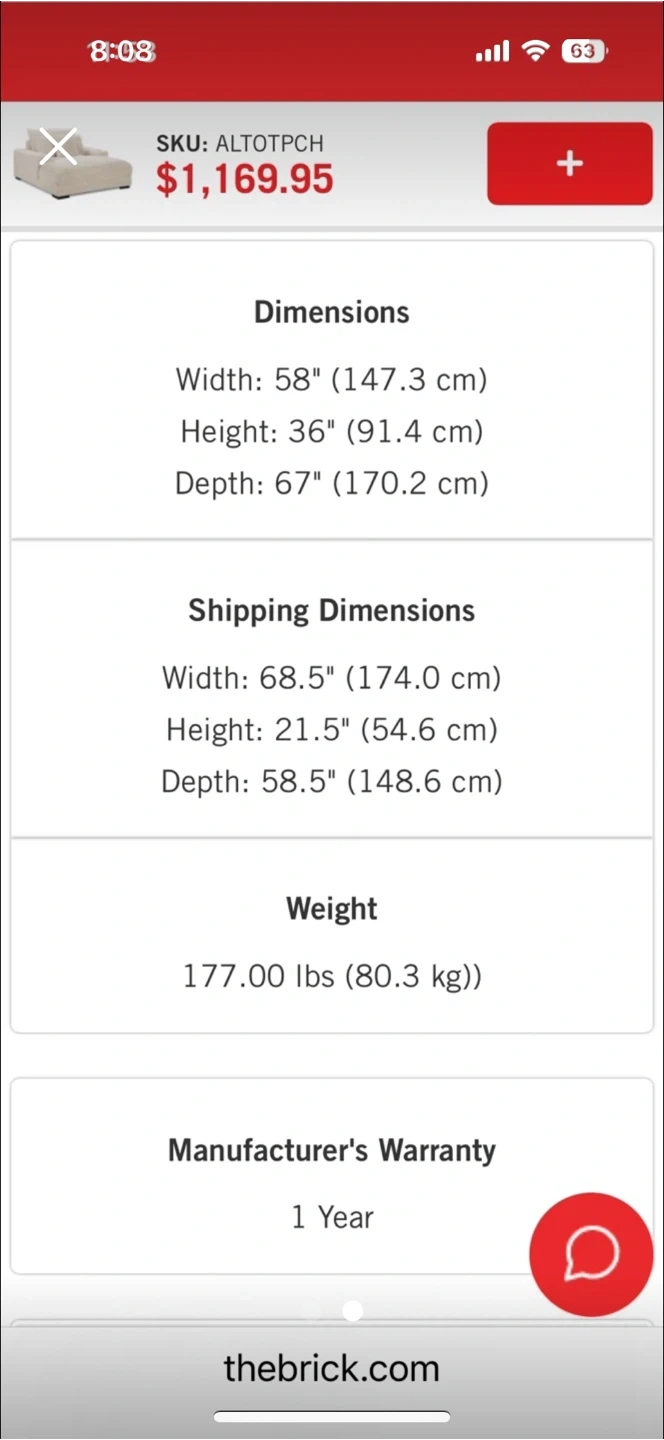
Task: Tap the chaise product thumbnail image
Action: (74, 165)
